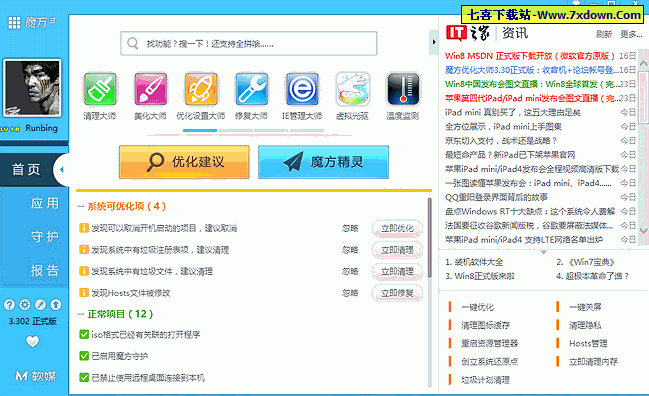649x396 pixels.
Task: Click the magnifier icon in the search box
Action: (x=132, y=43)
